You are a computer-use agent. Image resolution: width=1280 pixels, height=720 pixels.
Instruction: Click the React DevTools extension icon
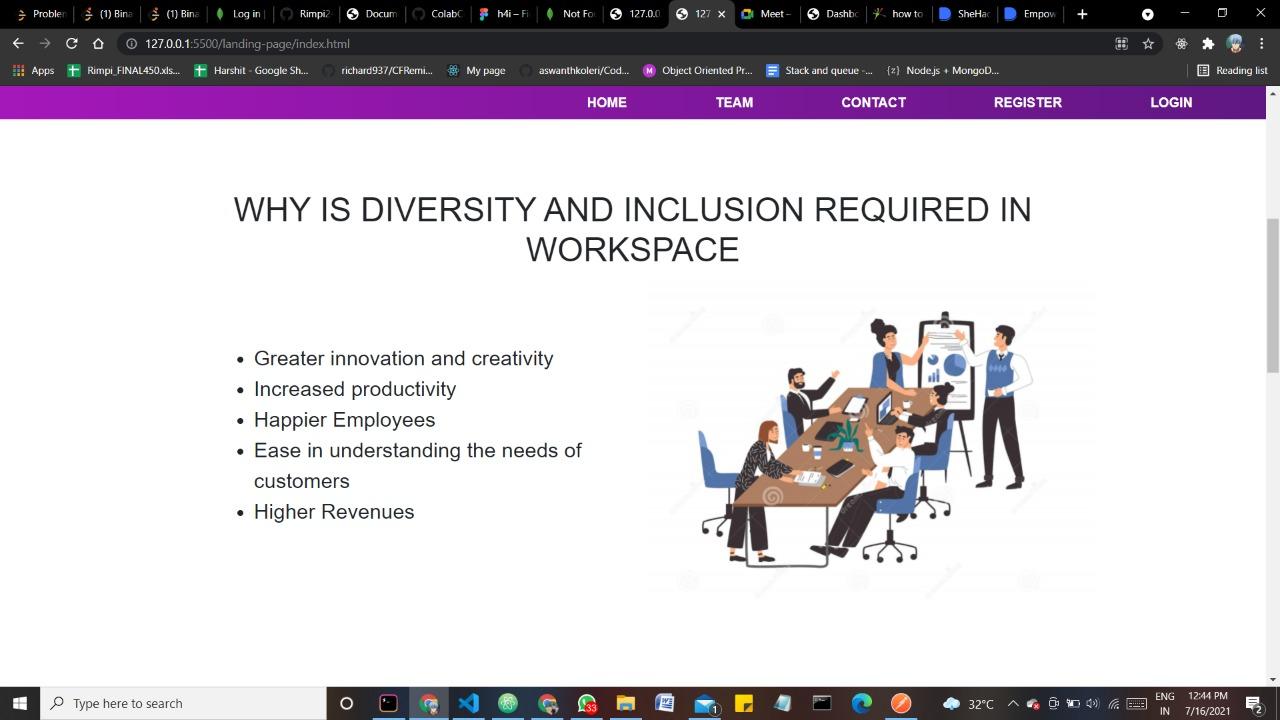tap(1181, 43)
